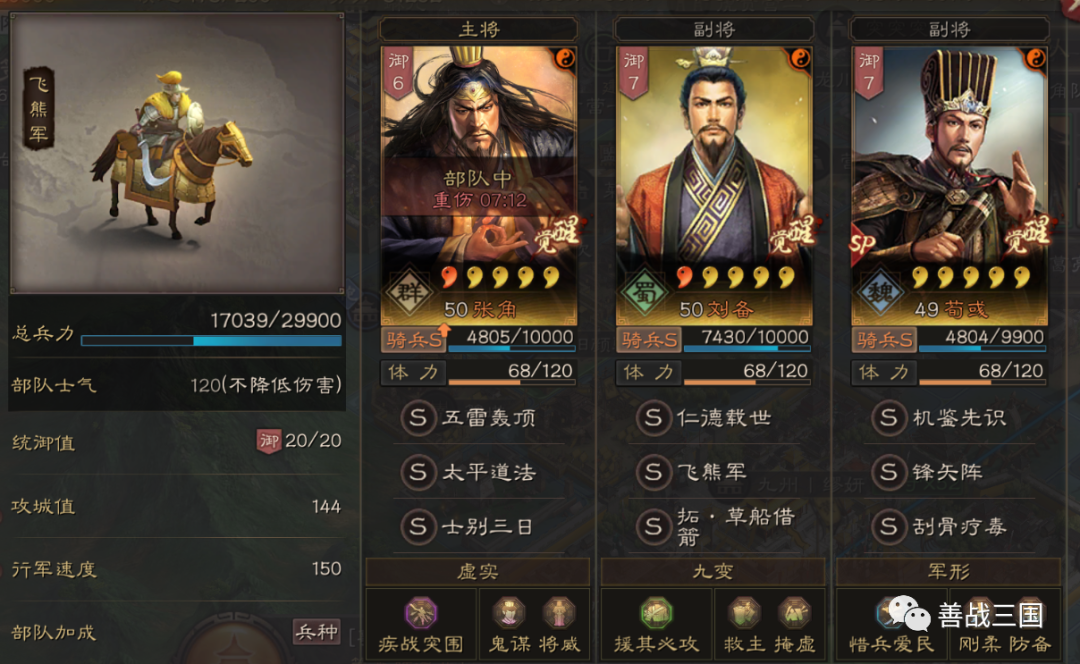Click the 蜀 faction badge on 刘备
The image size is (1080, 664).
[x=644, y=292]
